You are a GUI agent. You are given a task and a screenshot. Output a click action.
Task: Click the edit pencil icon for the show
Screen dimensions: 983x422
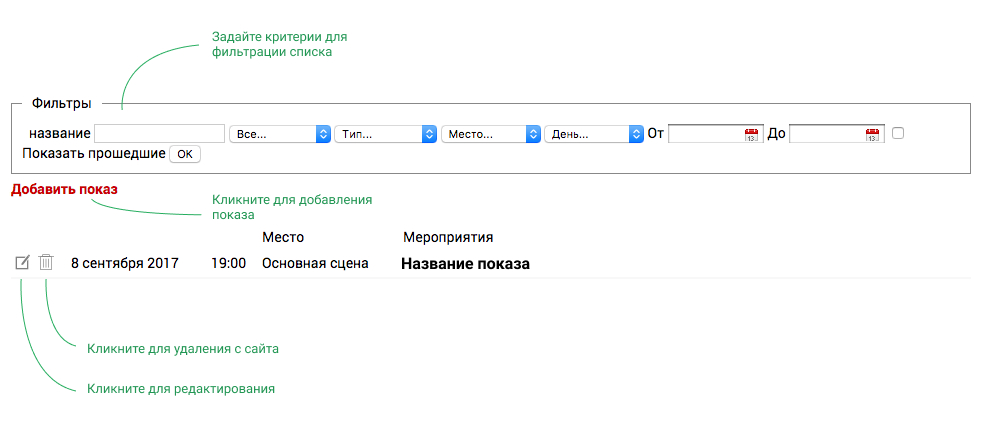(x=22, y=263)
